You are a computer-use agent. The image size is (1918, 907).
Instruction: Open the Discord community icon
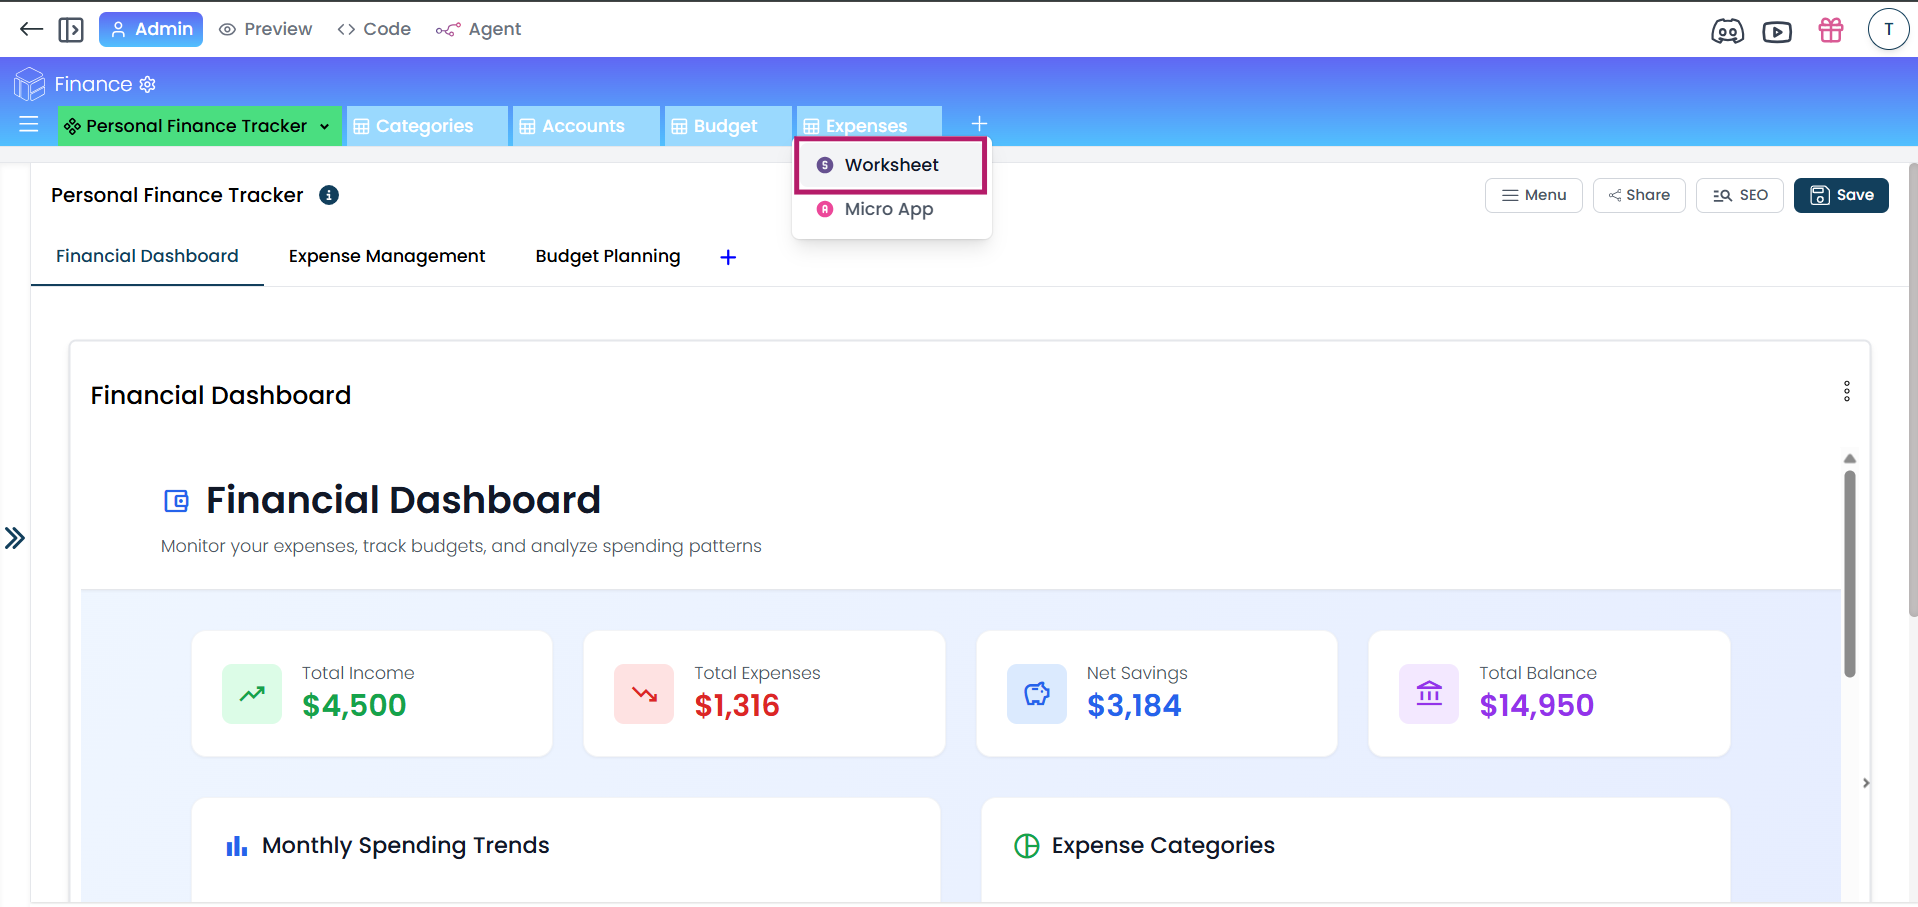click(1727, 31)
